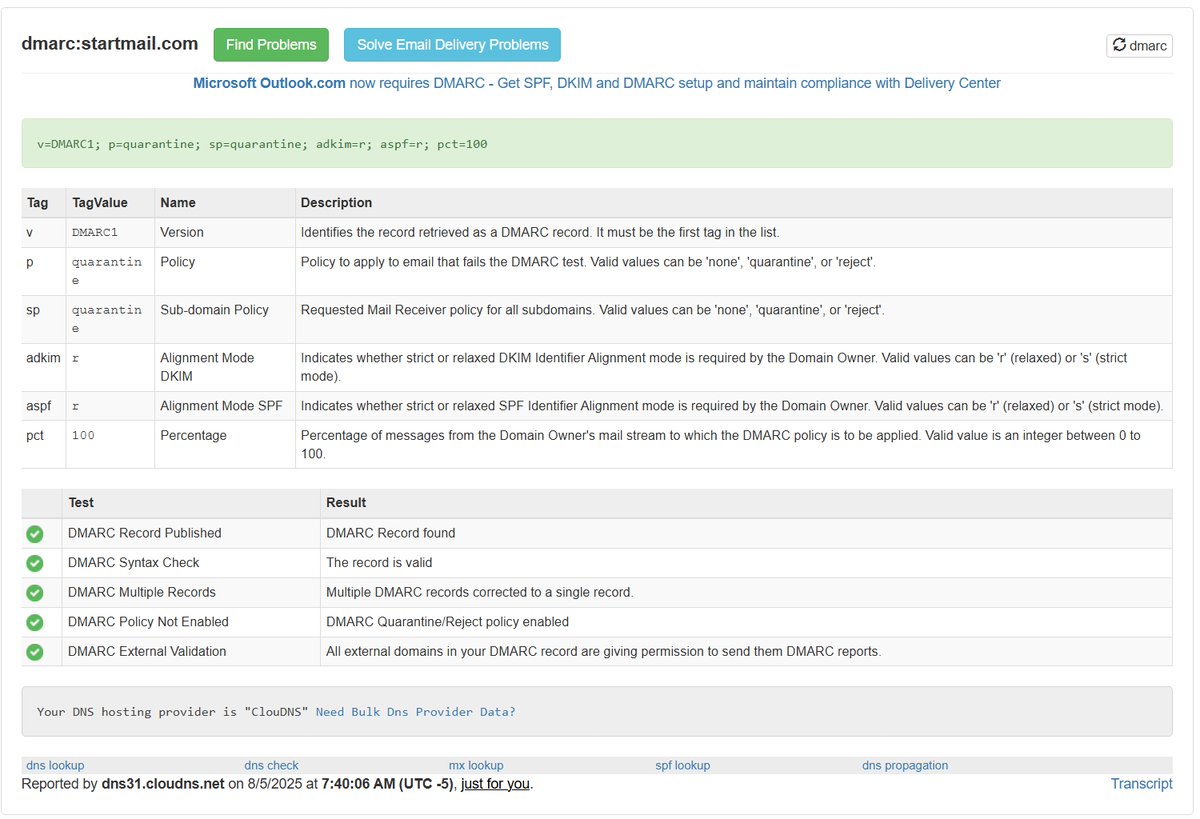Image resolution: width=1200 pixels, height=819 pixels.
Task: Open the dns propagation link
Action: click(905, 765)
